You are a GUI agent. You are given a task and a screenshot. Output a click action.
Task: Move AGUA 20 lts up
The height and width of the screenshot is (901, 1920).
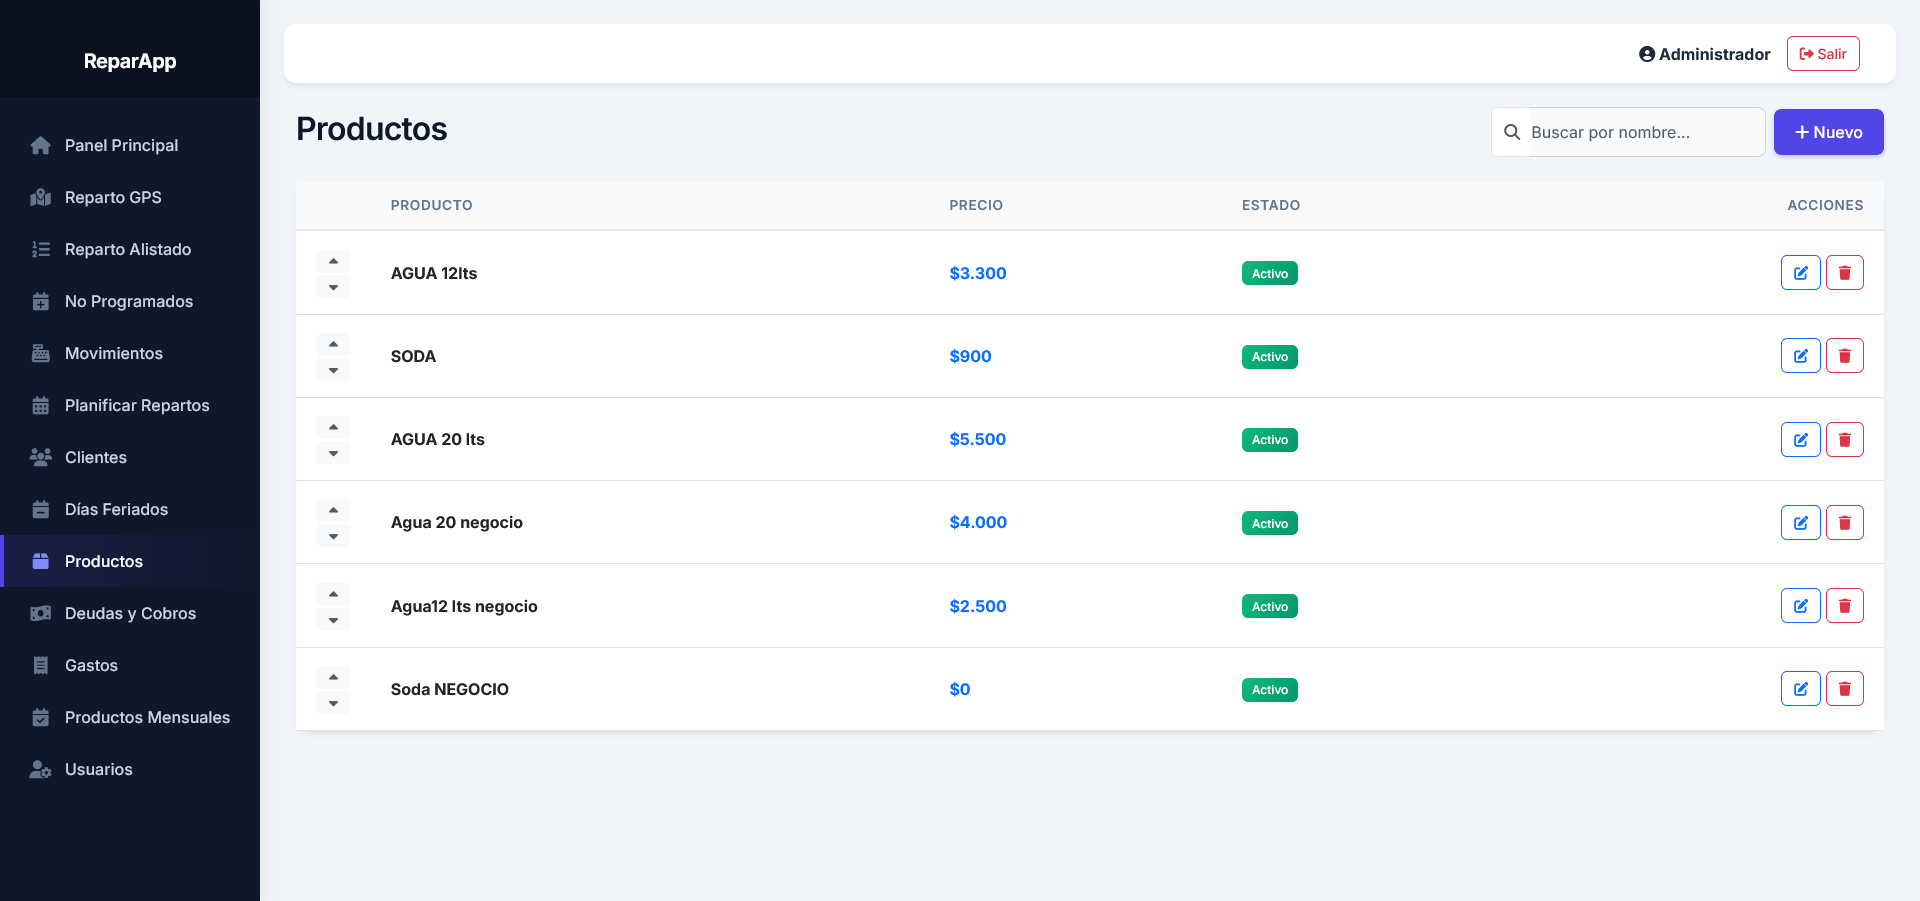coord(333,427)
